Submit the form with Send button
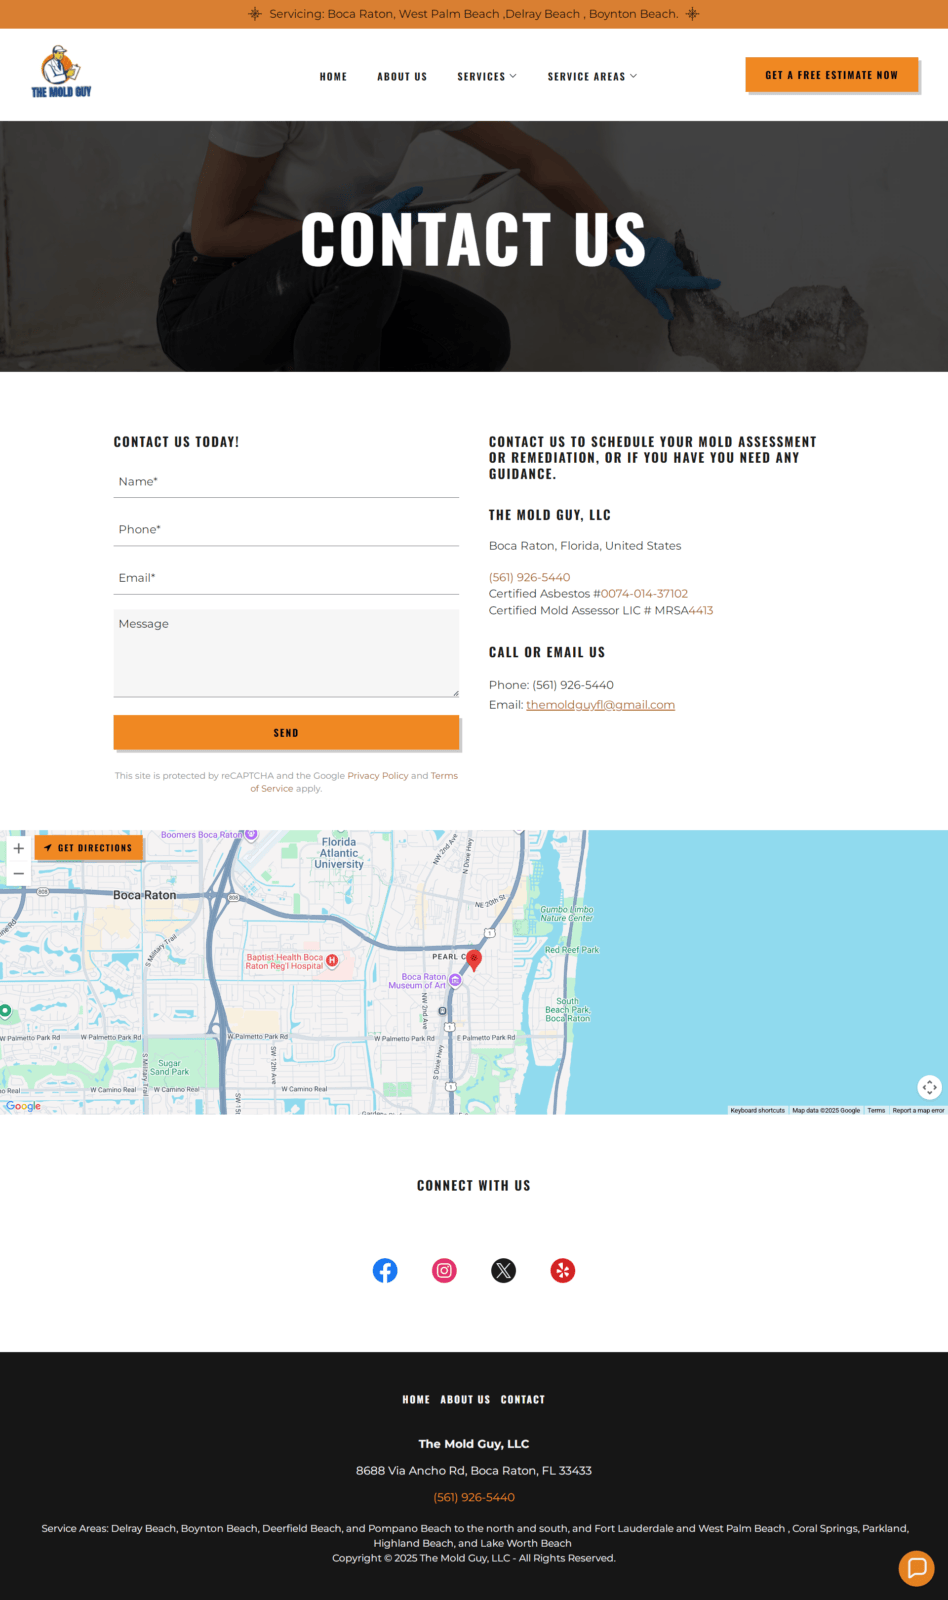Screen dimensions: 948x1600 [x=286, y=732]
